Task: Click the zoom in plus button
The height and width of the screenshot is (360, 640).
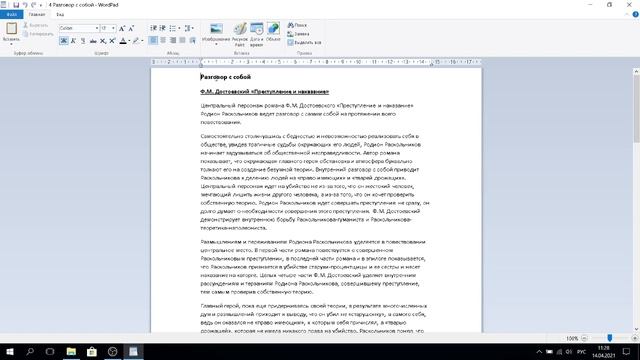Action: pos(634,338)
